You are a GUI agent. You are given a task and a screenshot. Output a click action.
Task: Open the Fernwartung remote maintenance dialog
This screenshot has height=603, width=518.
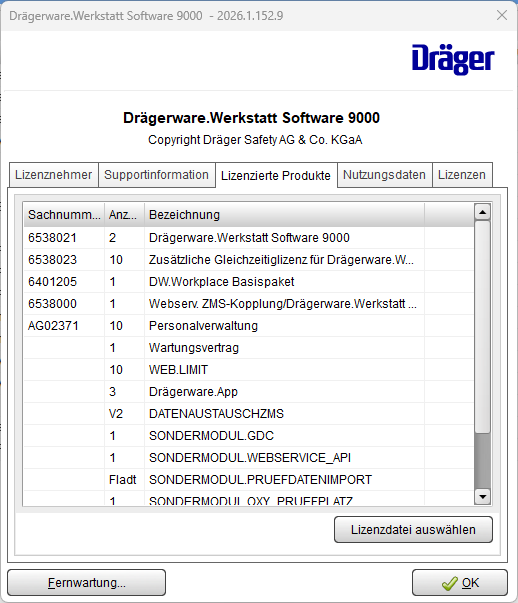point(87,583)
